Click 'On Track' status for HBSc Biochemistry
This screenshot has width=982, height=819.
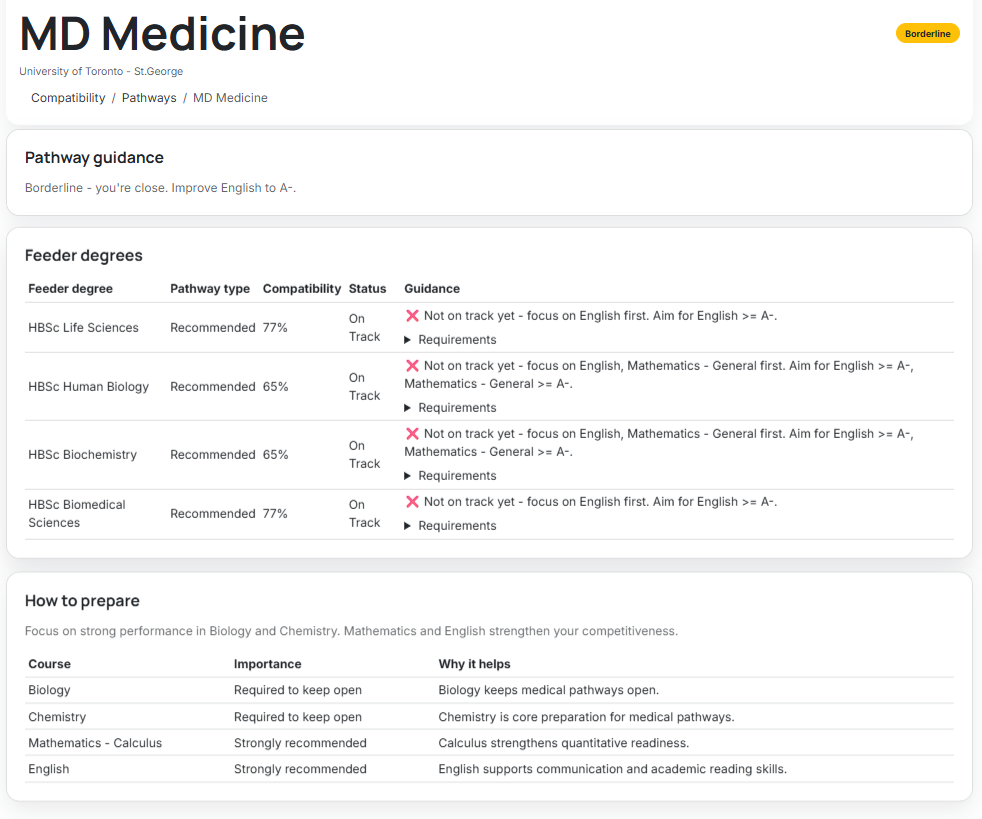[x=364, y=455]
